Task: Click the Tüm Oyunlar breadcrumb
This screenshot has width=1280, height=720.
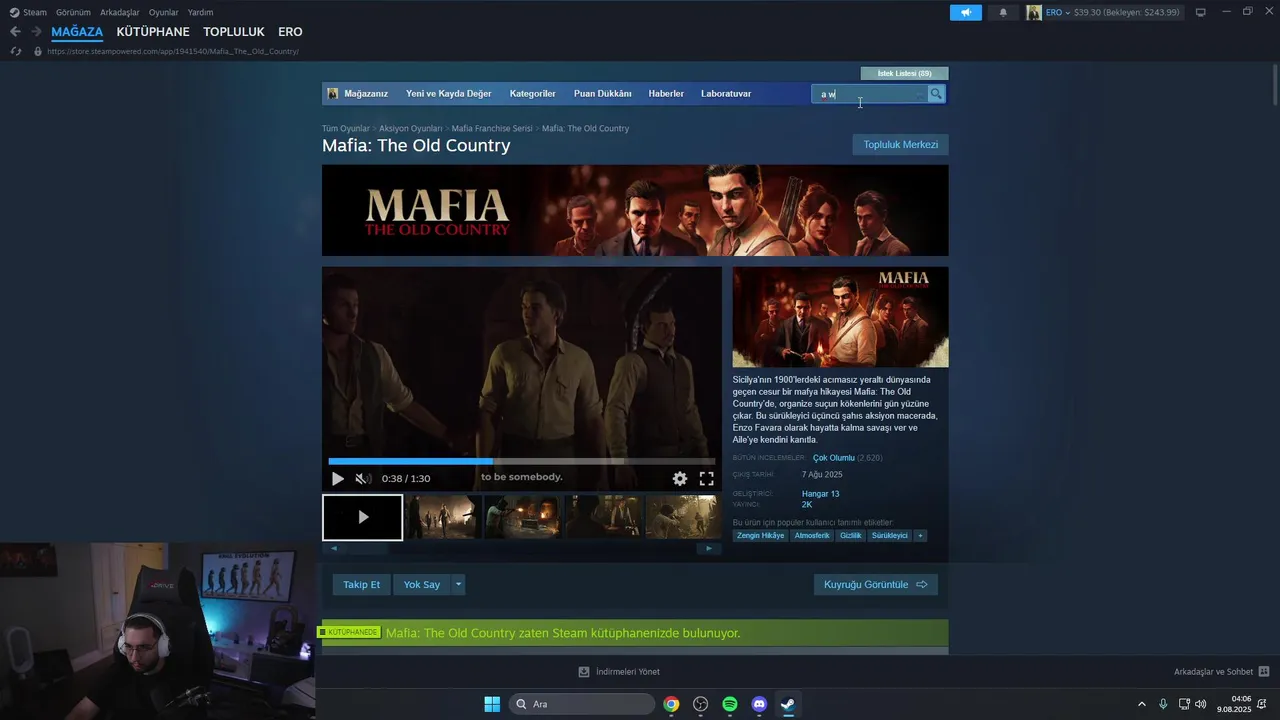Action: pos(345,129)
